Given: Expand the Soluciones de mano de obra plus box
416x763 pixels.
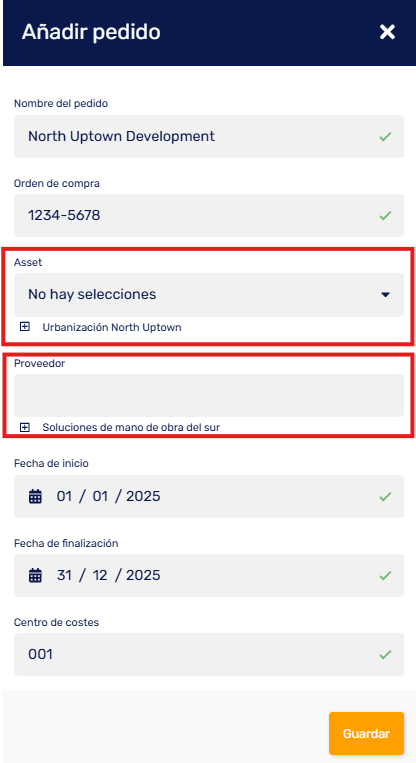Looking at the screenshot, I should point(24,427).
